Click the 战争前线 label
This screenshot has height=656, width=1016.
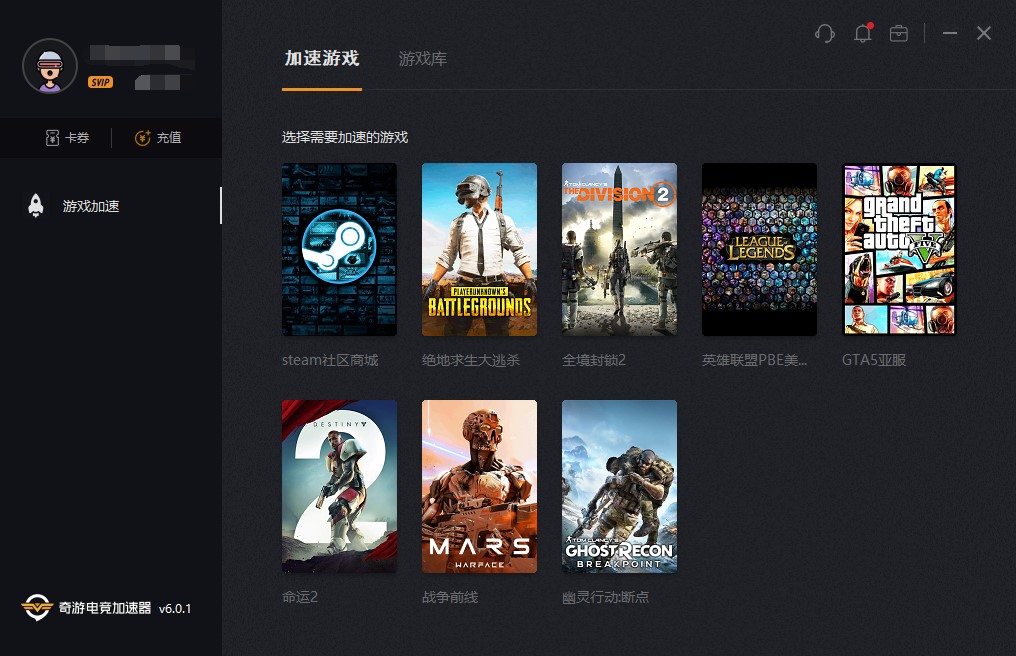pos(450,597)
